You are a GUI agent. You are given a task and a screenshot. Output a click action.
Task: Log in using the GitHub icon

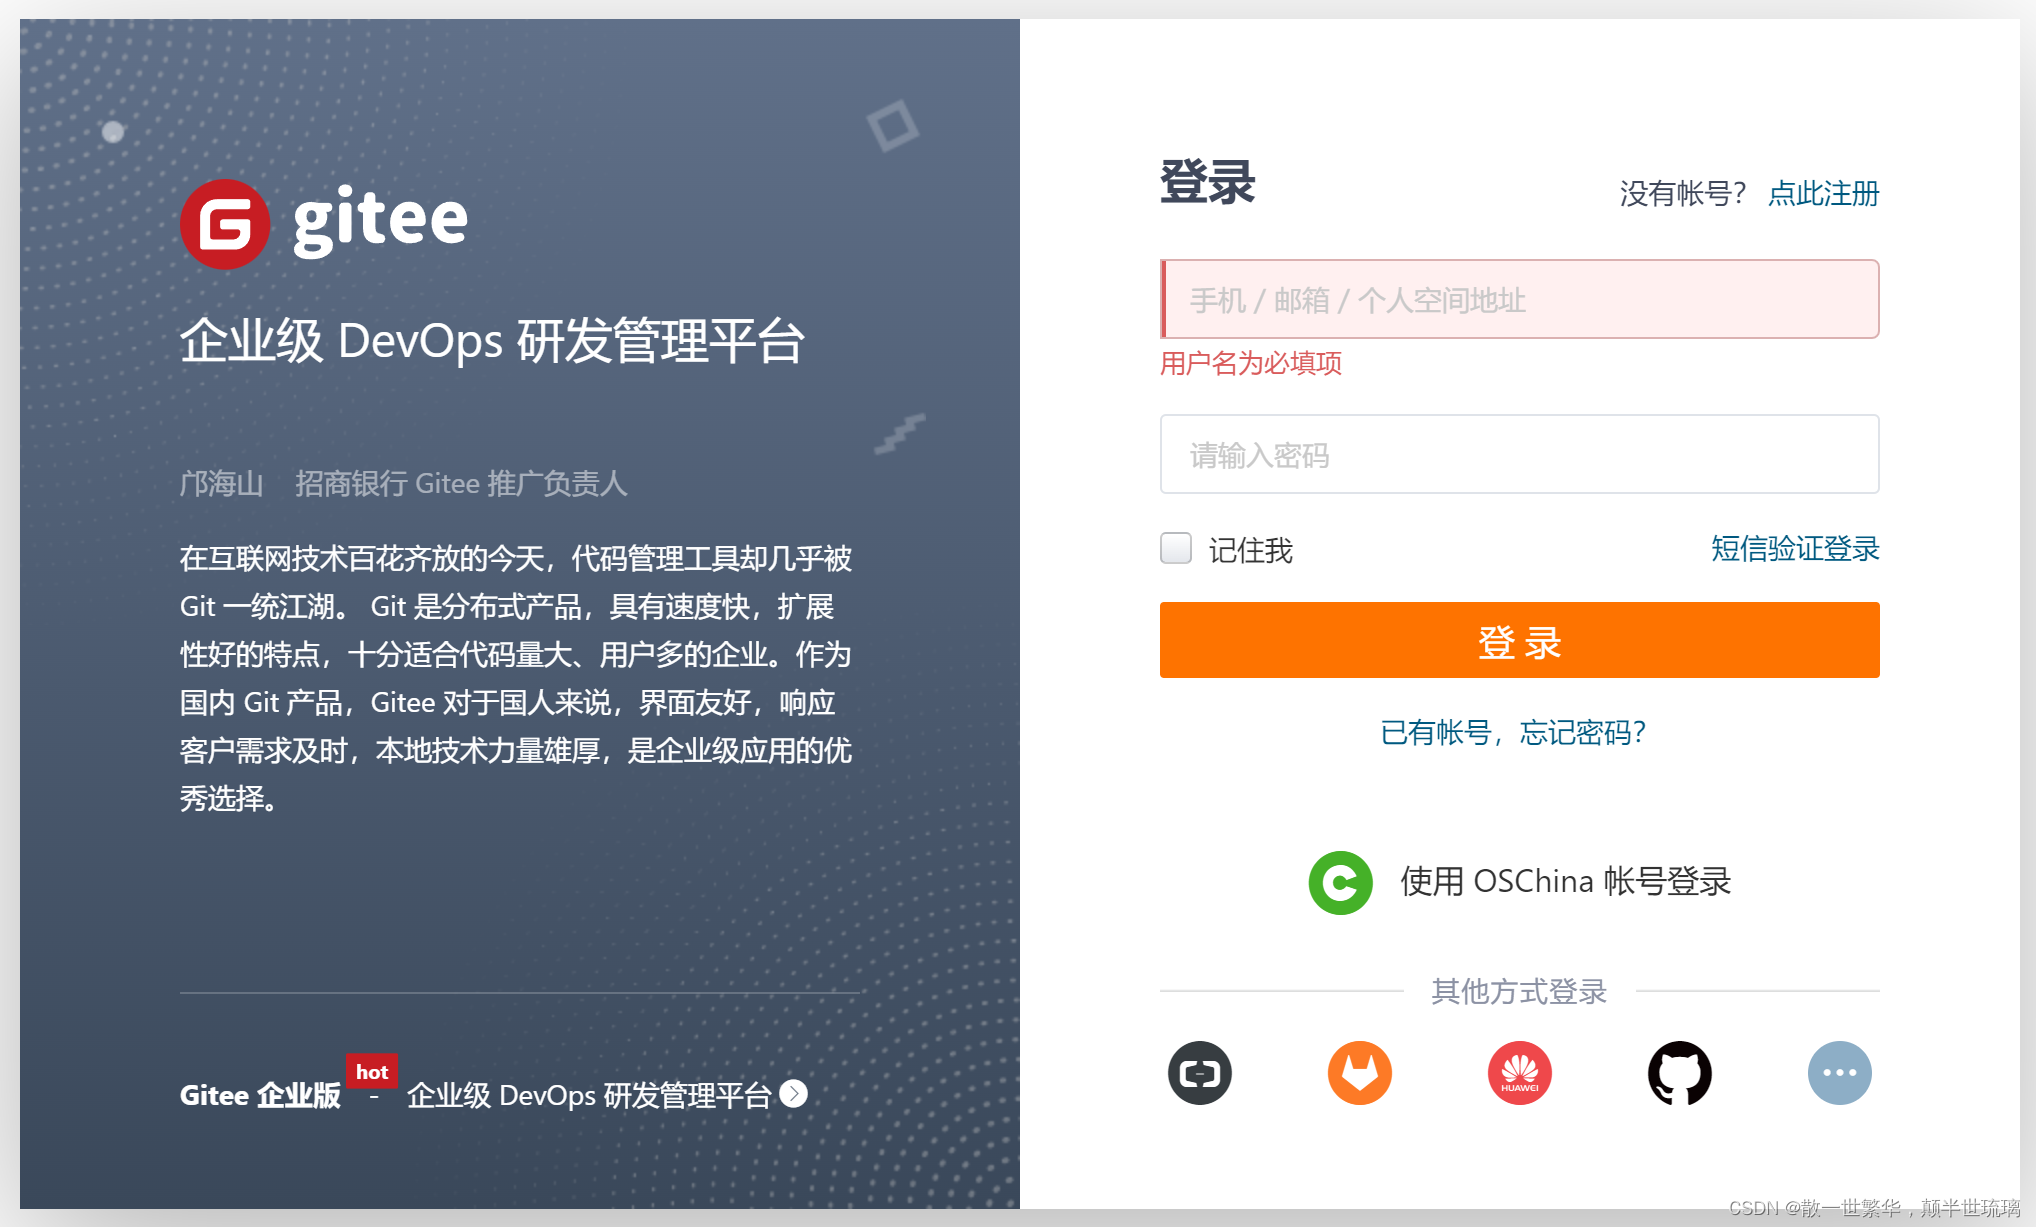coord(1679,1073)
